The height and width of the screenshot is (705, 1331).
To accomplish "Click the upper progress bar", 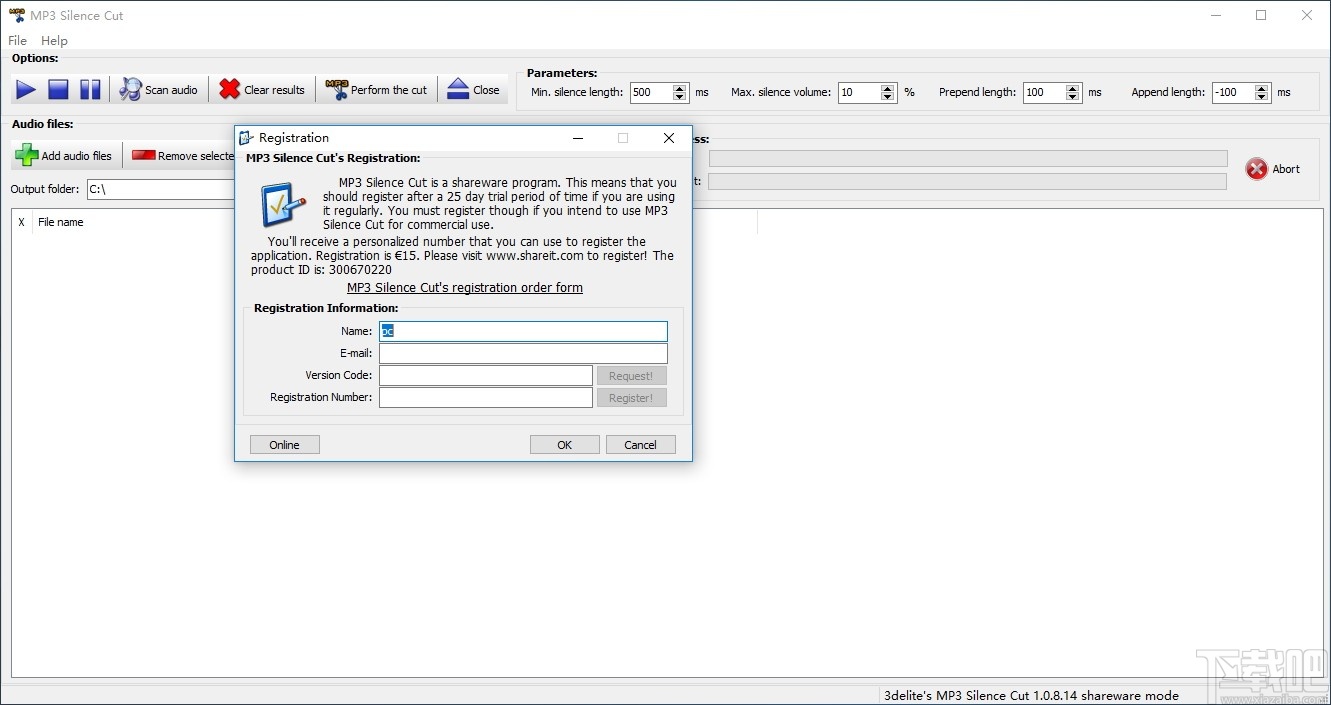I will (x=968, y=158).
